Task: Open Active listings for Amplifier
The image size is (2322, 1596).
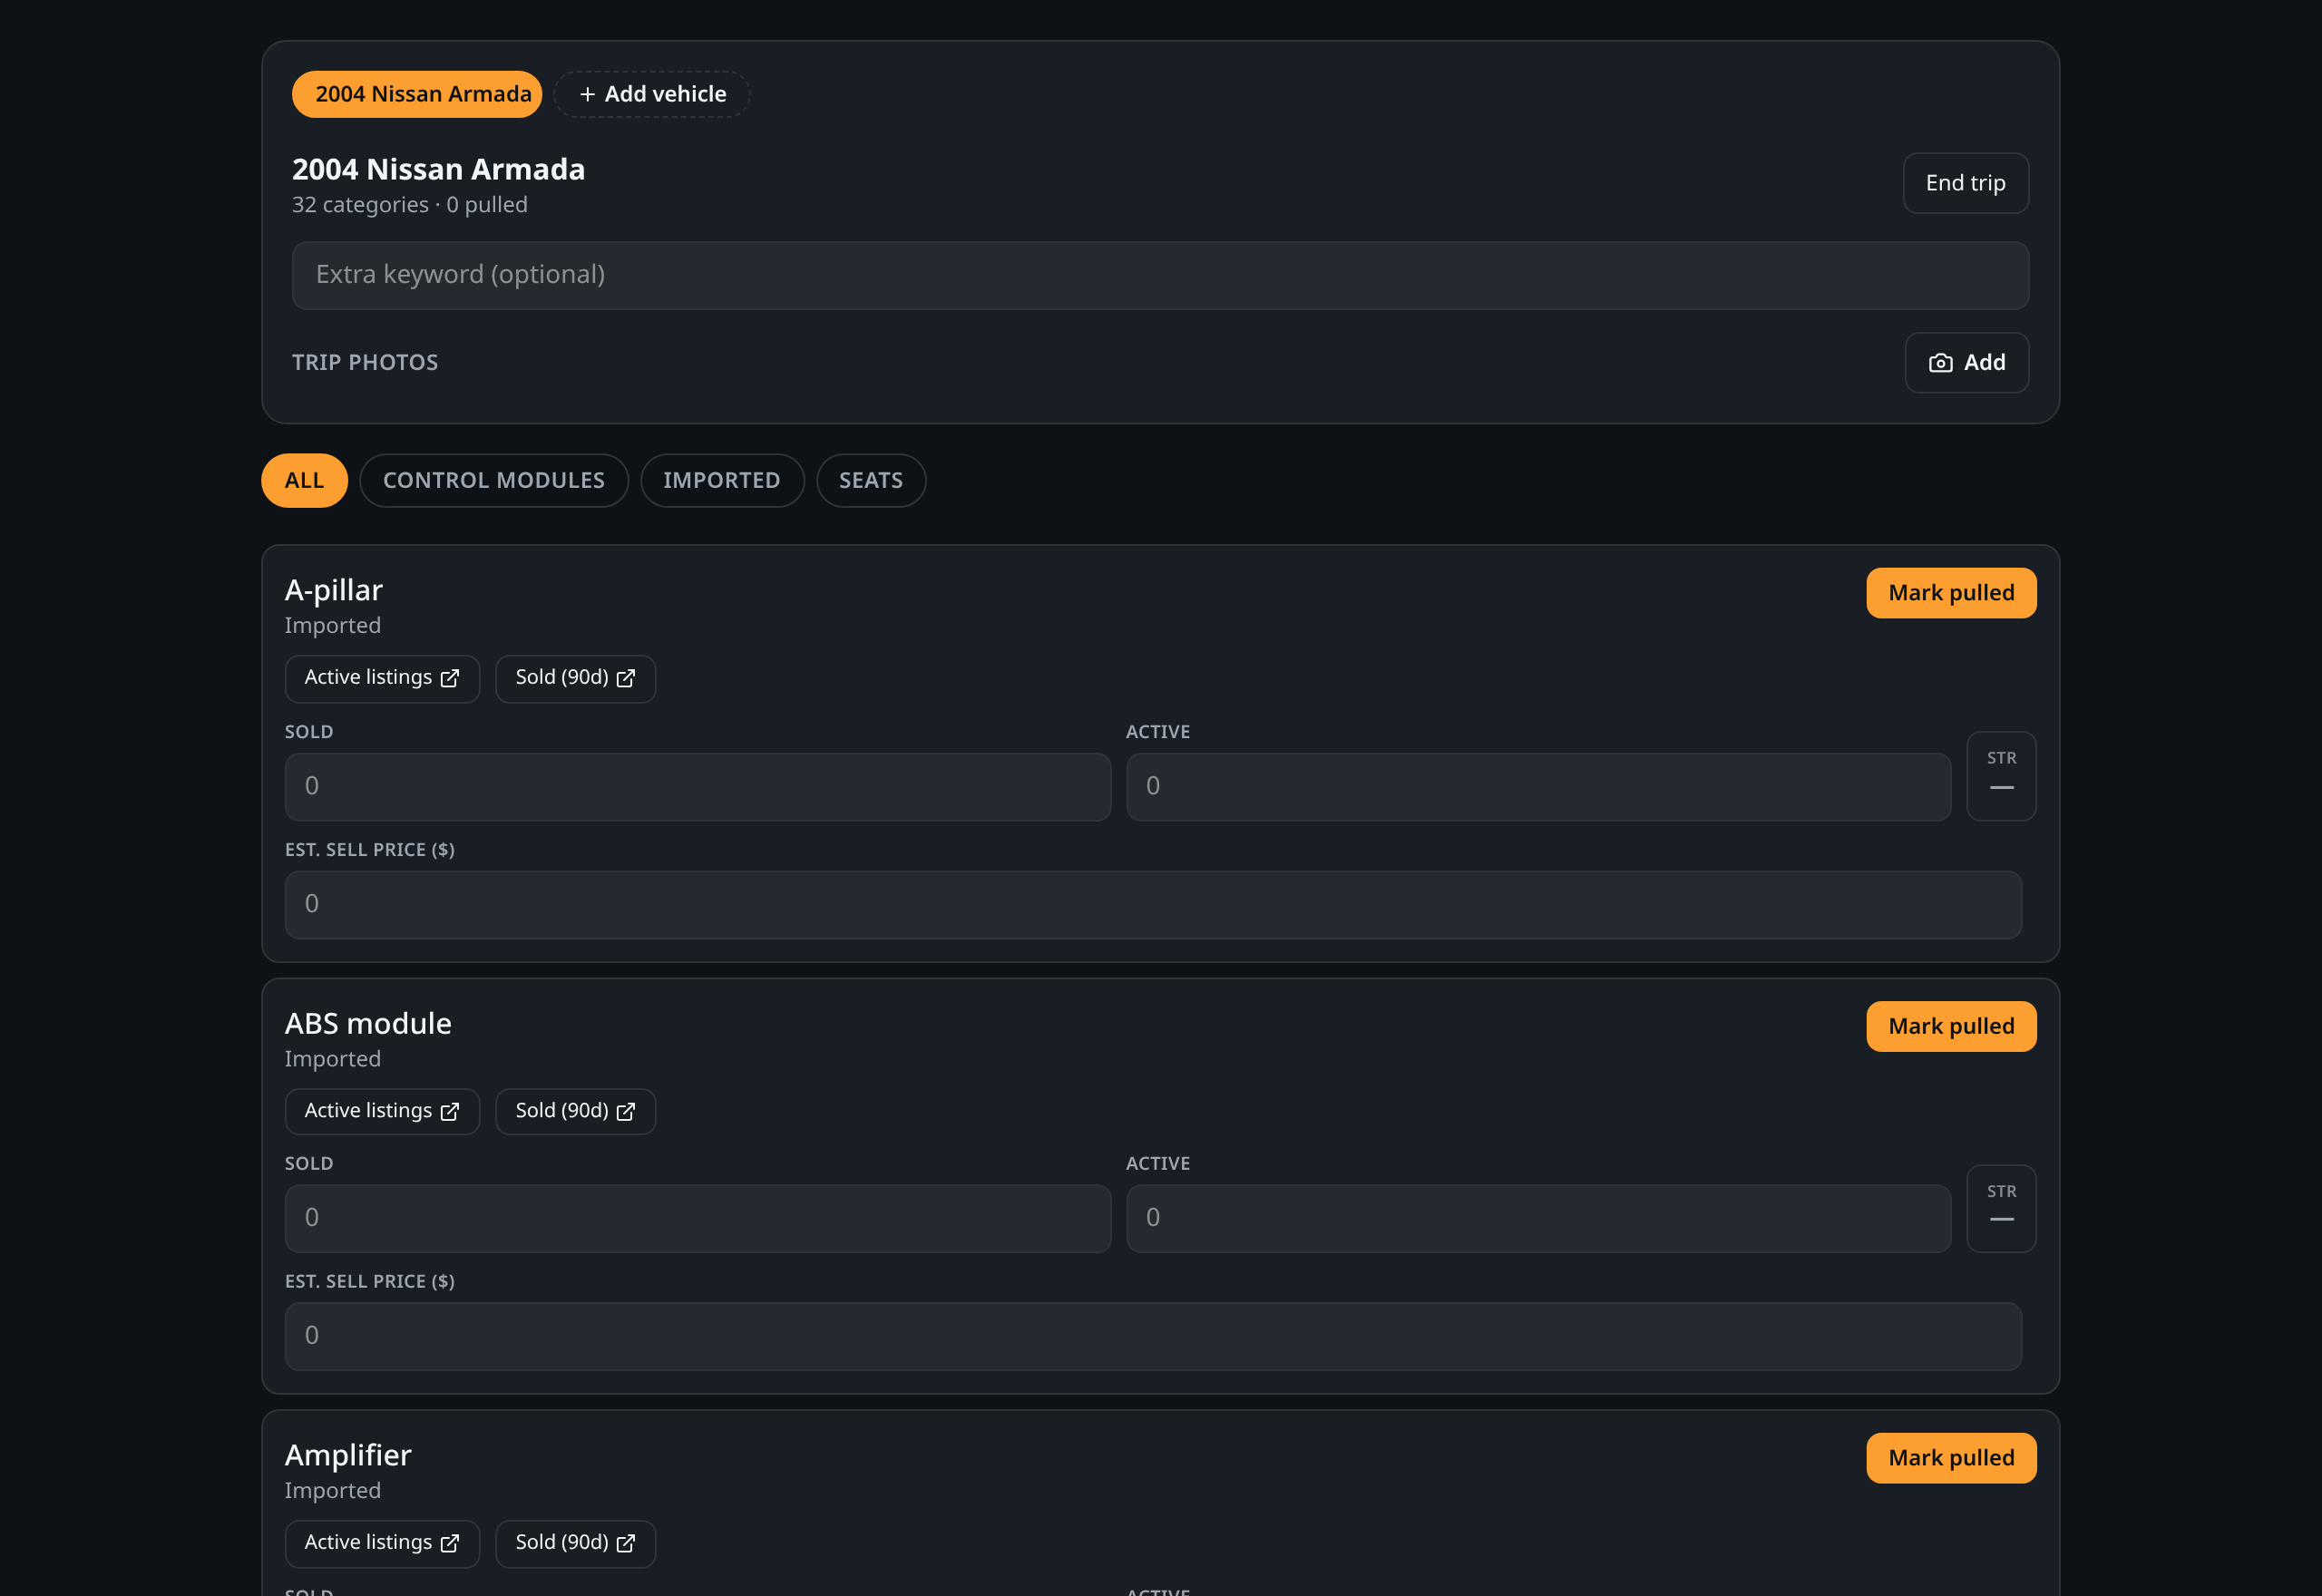Action: [382, 1543]
